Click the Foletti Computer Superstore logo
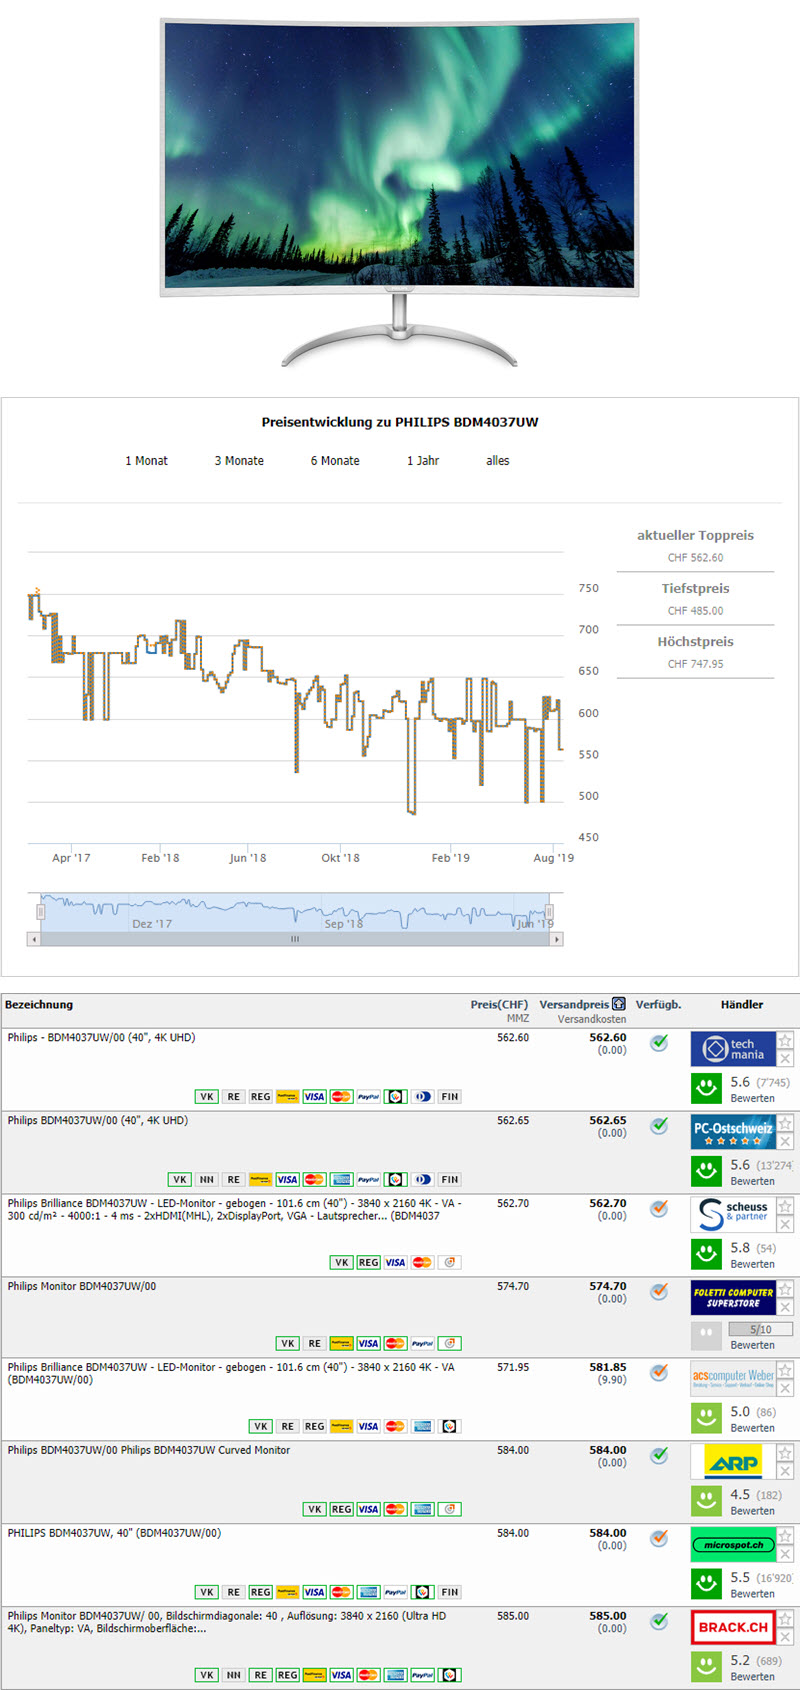800x1690 pixels. pos(732,1297)
